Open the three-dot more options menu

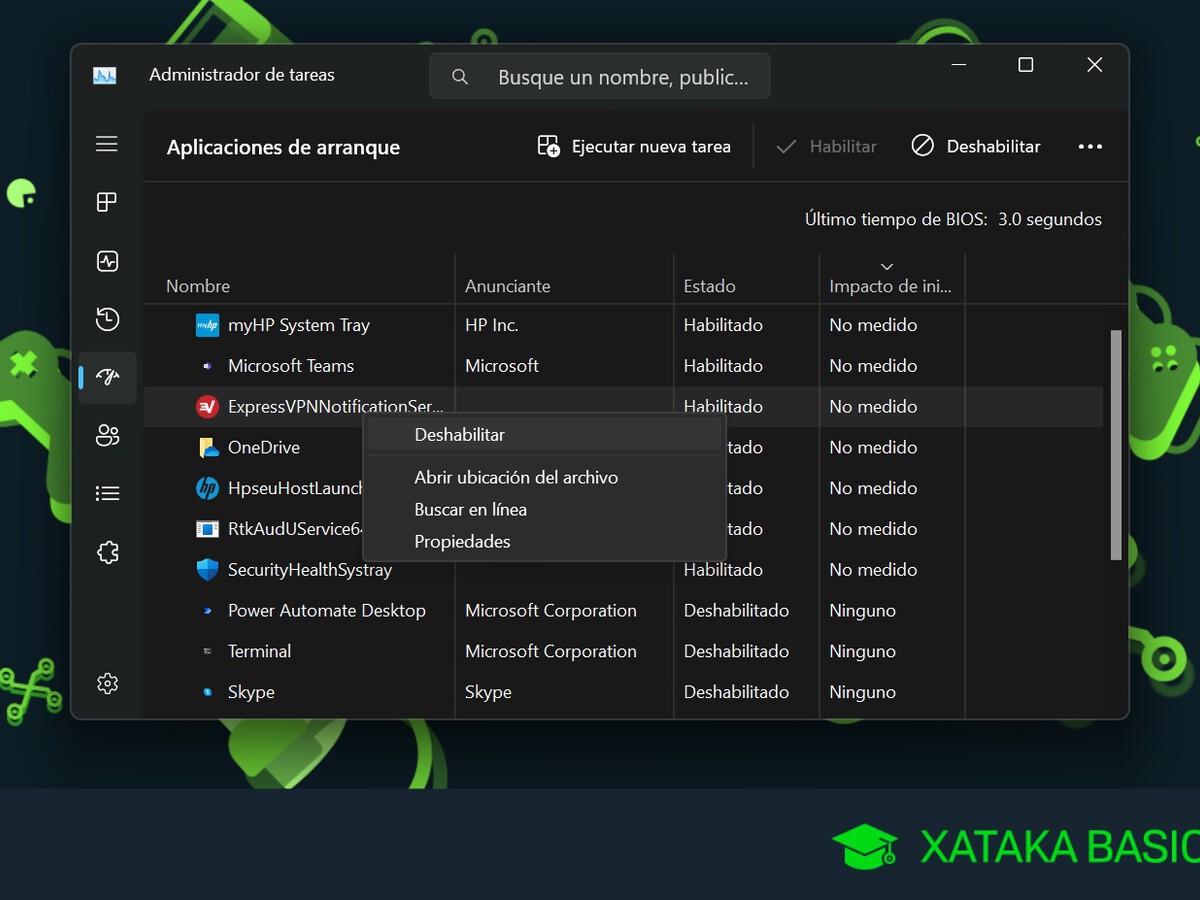pos(1090,146)
